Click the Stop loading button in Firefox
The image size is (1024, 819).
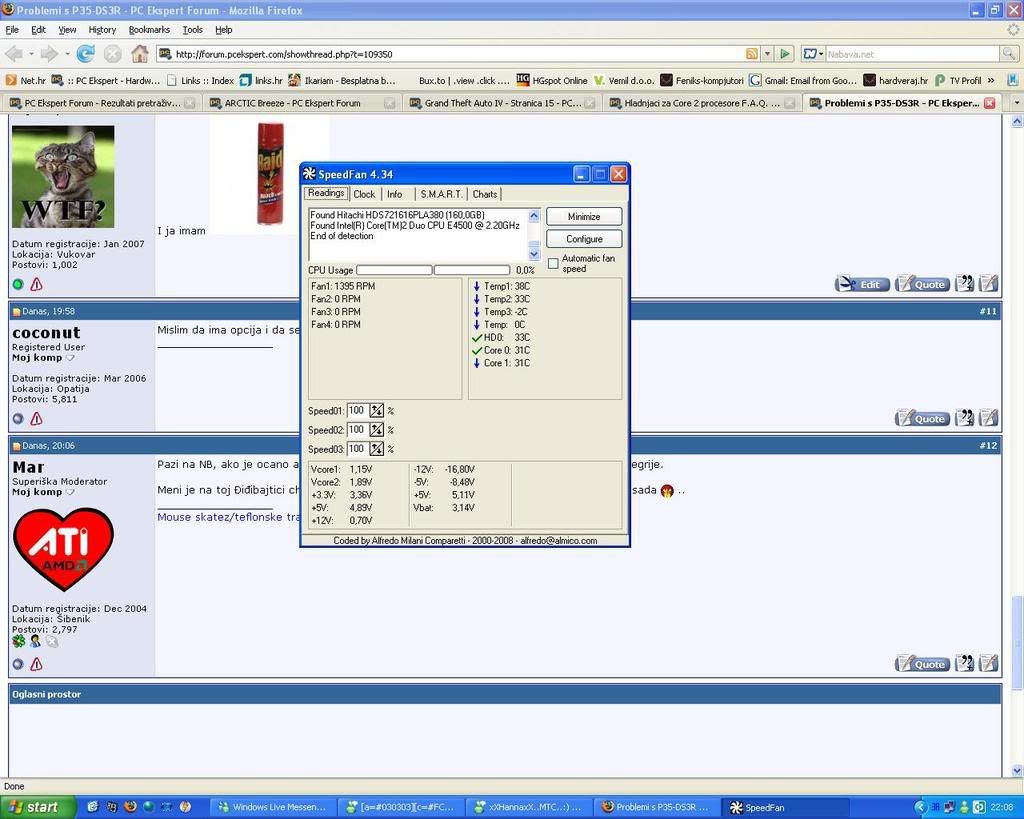click(x=113, y=54)
